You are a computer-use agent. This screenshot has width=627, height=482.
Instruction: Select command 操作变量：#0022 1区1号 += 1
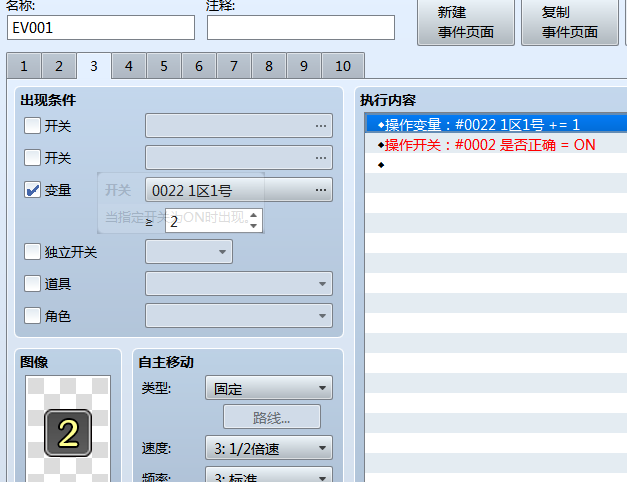(496, 123)
